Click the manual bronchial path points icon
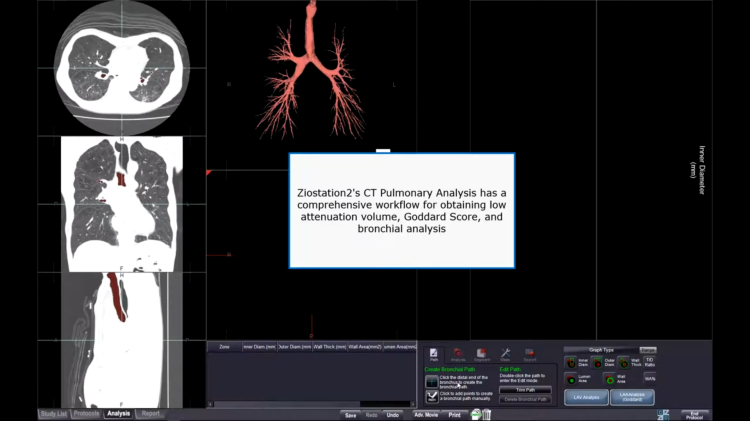 click(x=431, y=396)
